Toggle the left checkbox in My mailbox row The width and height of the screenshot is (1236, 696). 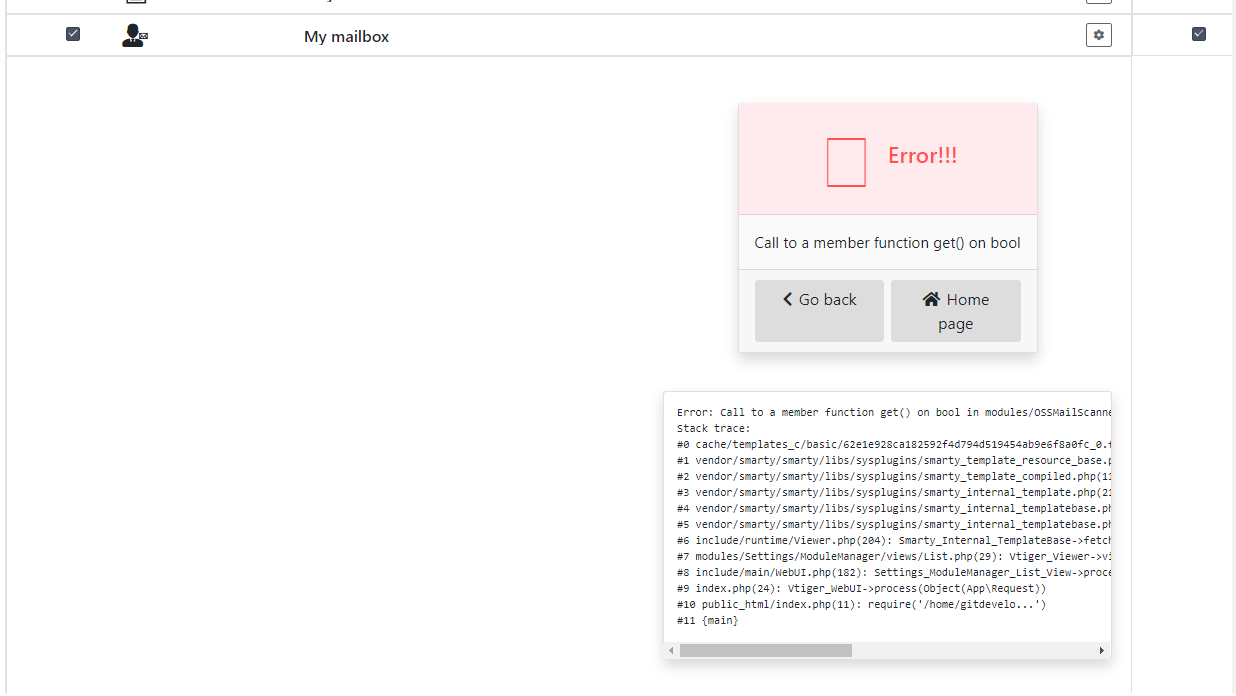coord(73,34)
